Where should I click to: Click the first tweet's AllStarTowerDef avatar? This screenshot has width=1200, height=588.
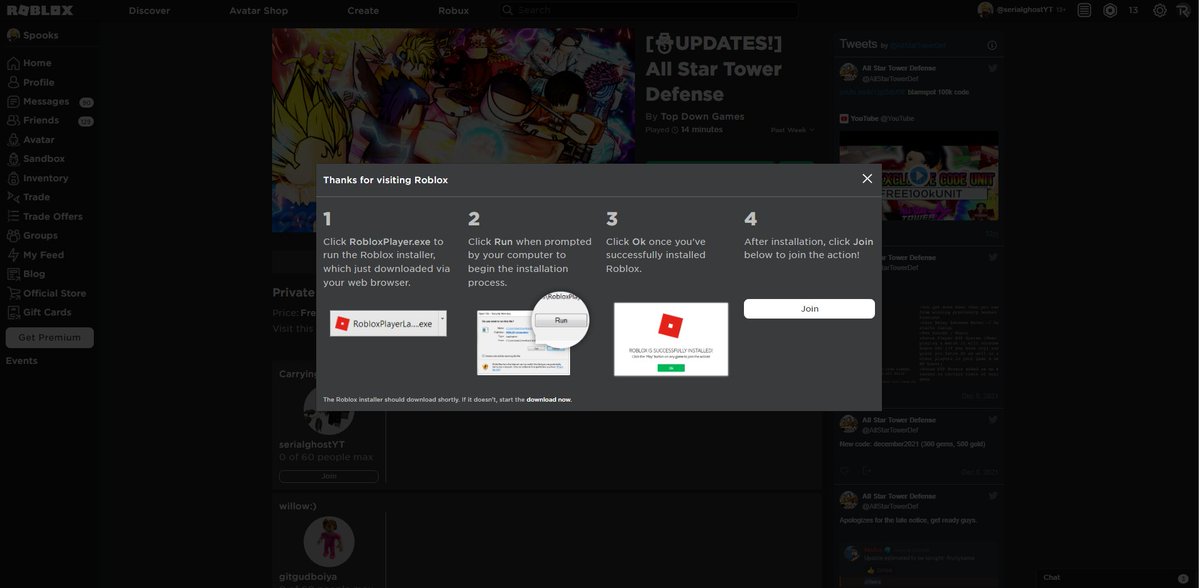click(x=848, y=72)
